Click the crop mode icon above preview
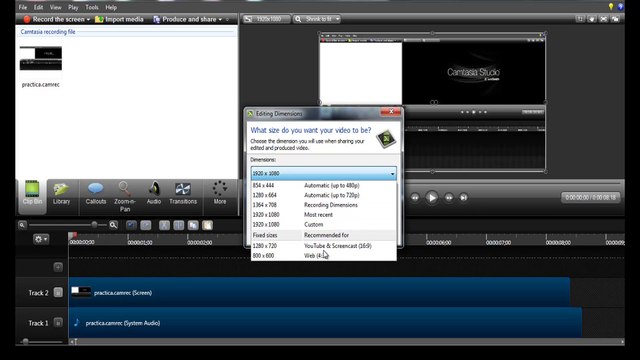 (x=580, y=19)
